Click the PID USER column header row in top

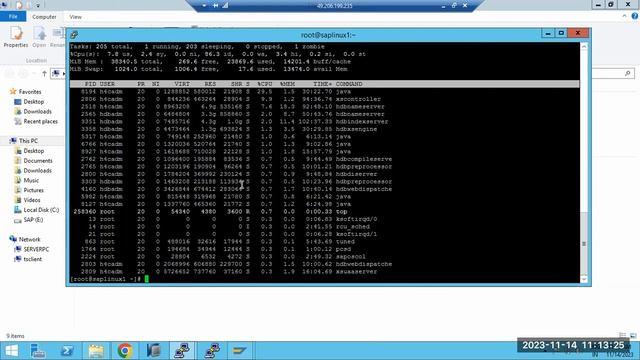(x=324, y=84)
